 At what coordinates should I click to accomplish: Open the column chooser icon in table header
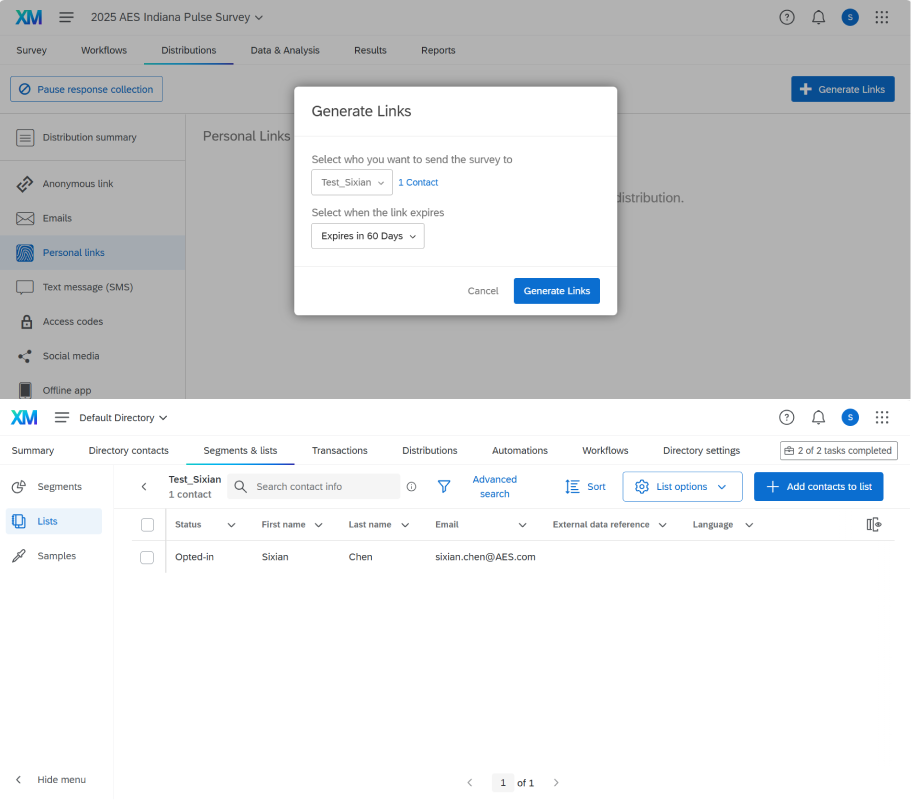coord(874,525)
